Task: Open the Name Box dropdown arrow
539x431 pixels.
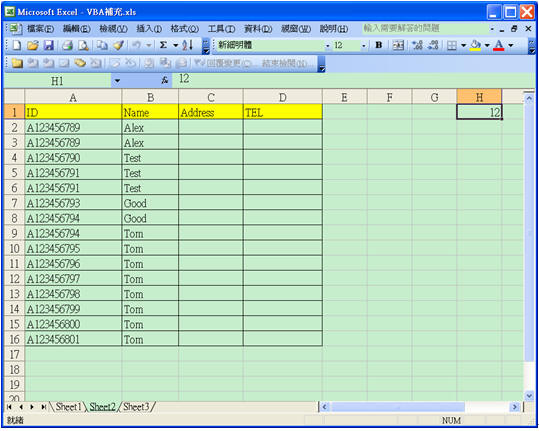Action: click(x=117, y=81)
